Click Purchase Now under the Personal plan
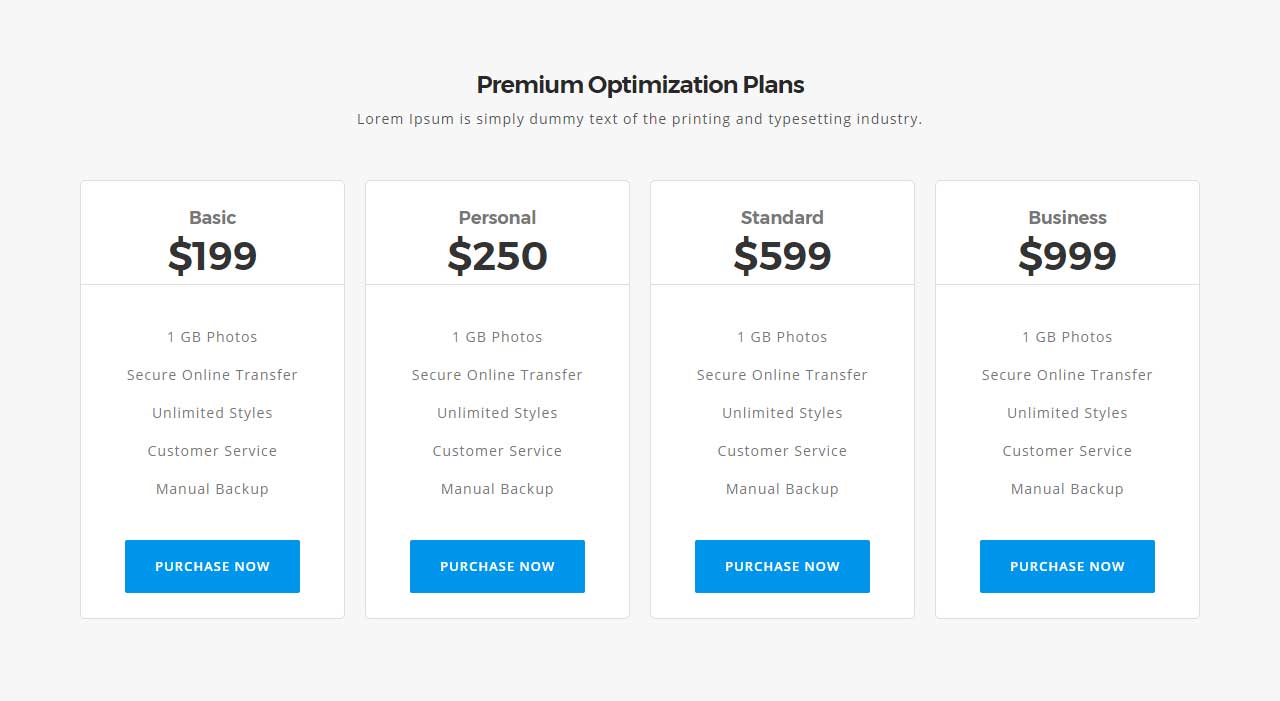Screen dimensions: 1280x701 [497, 566]
